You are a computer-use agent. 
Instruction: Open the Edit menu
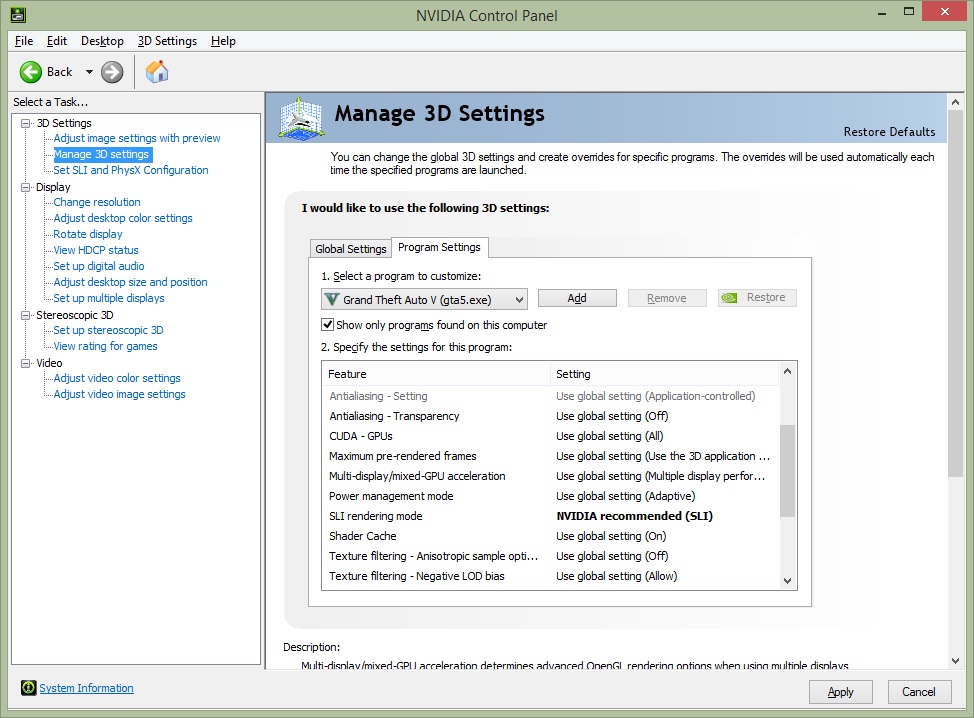pyautogui.click(x=57, y=41)
